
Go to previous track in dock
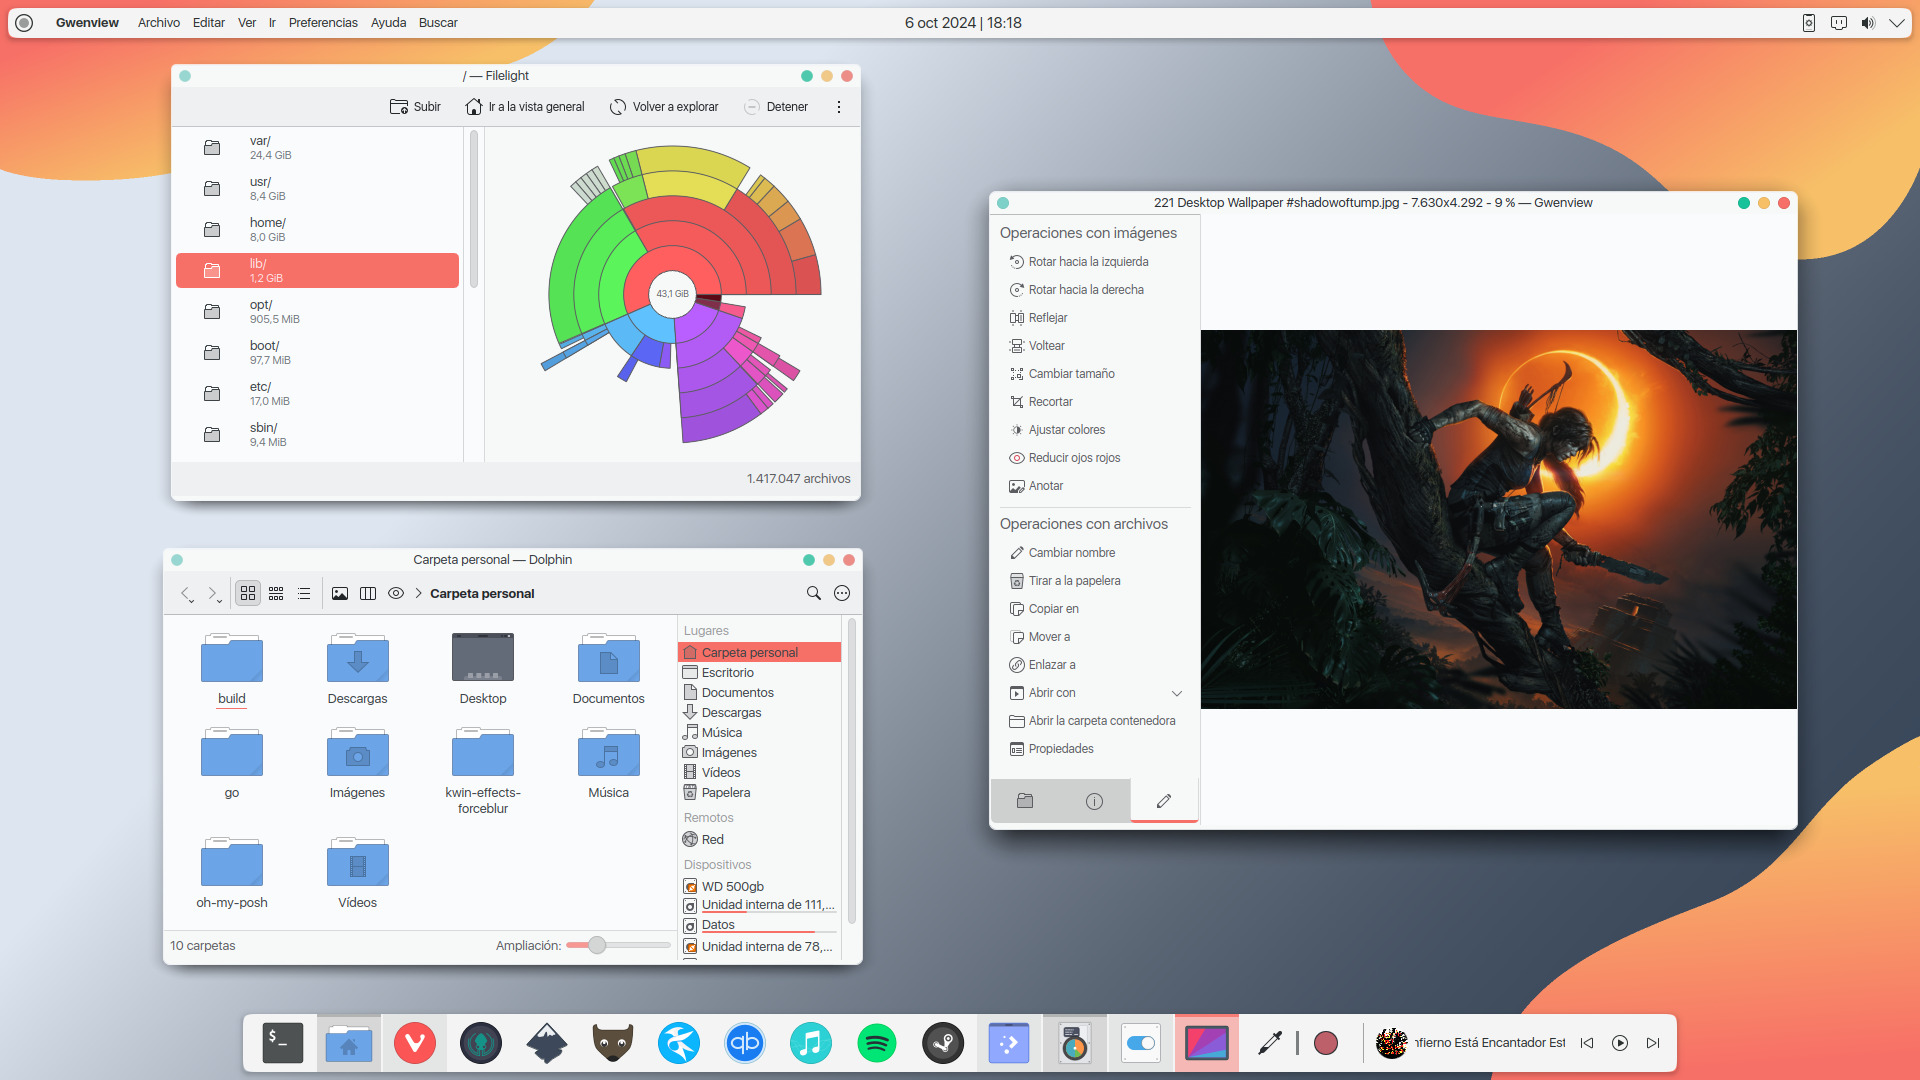tap(1587, 1043)
